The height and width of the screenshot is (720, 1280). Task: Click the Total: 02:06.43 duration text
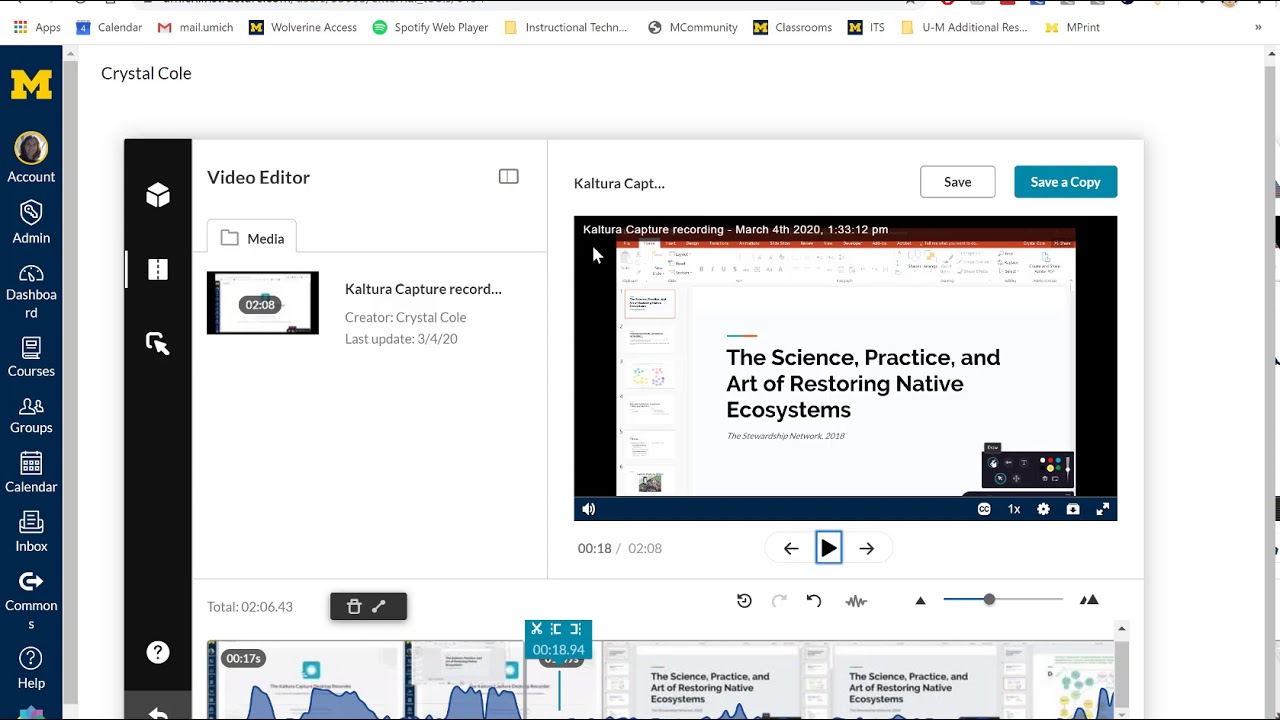click(x=250, y=607)
